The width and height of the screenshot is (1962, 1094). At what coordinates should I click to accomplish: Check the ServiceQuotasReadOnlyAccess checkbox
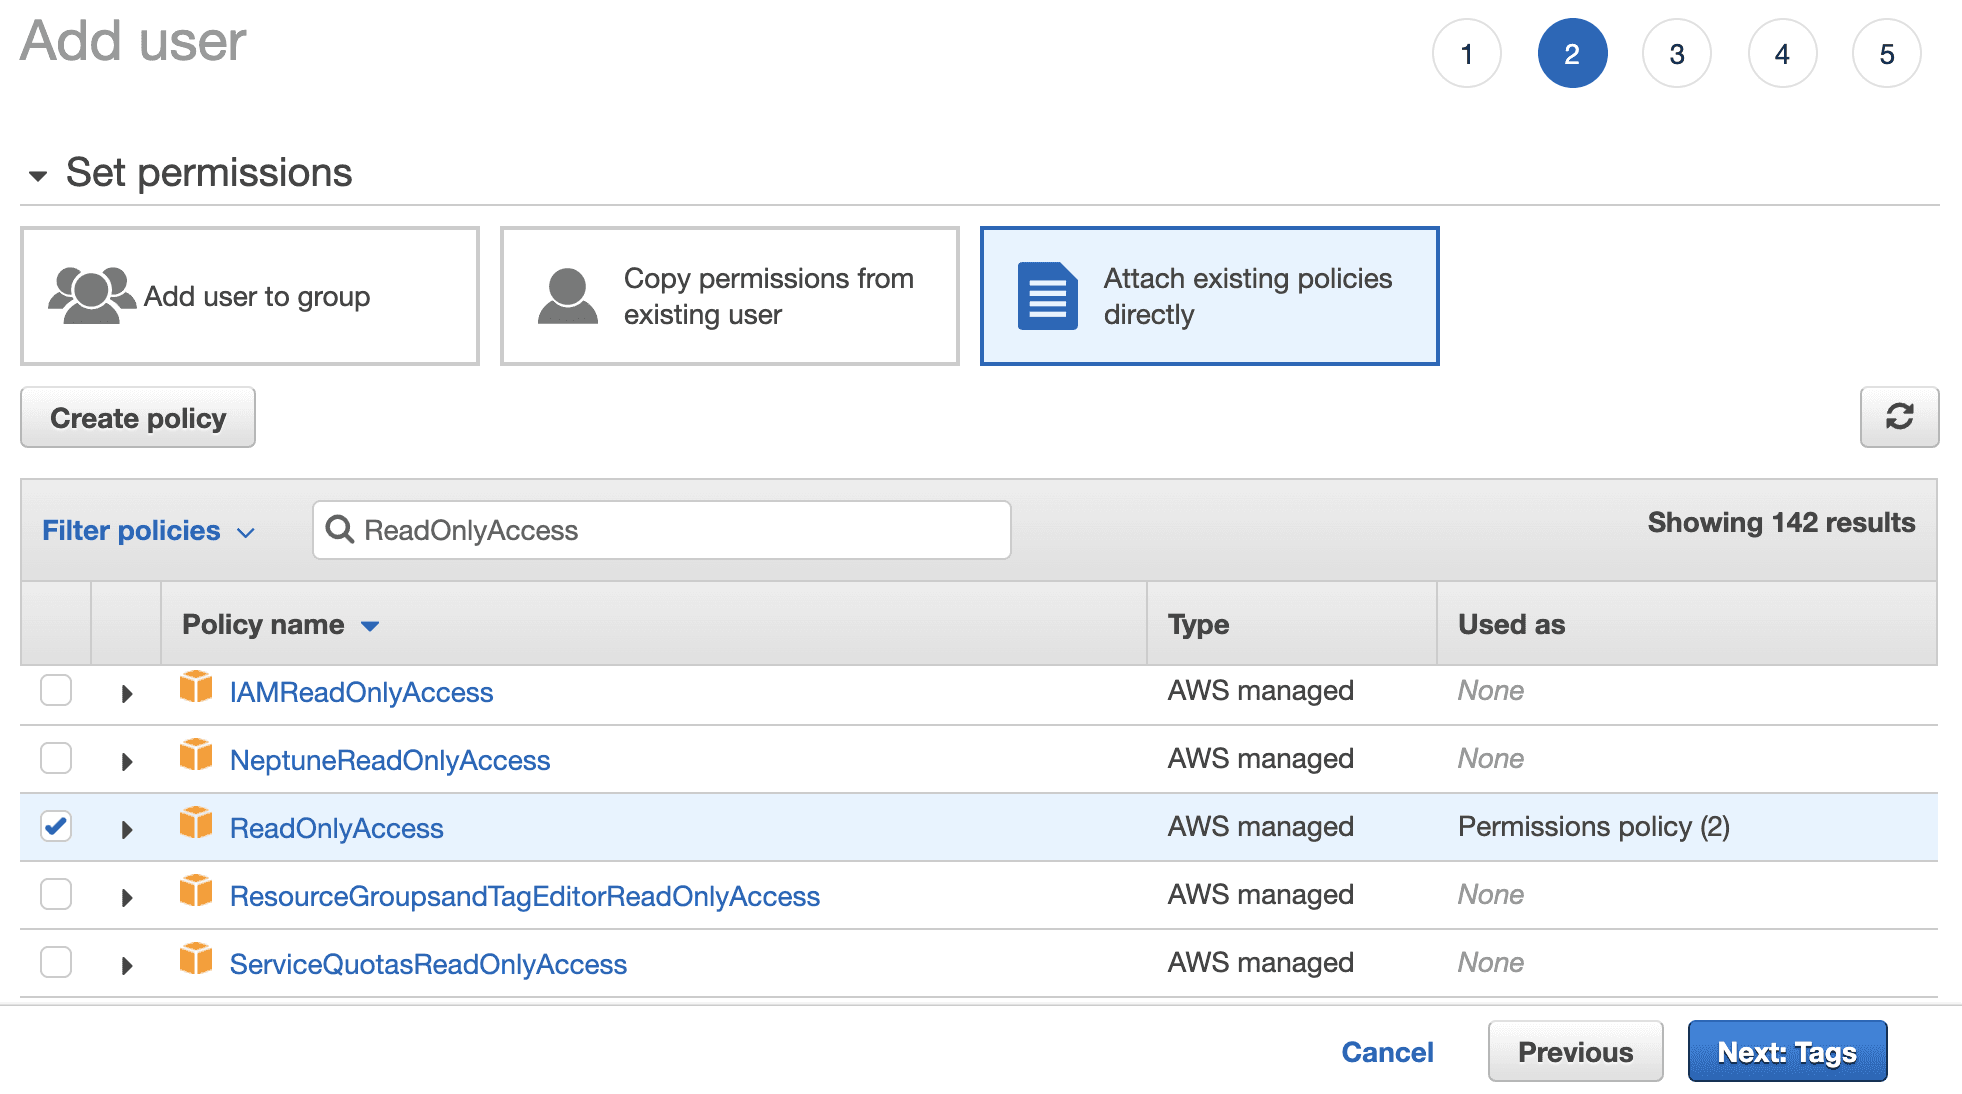point(56,962)
